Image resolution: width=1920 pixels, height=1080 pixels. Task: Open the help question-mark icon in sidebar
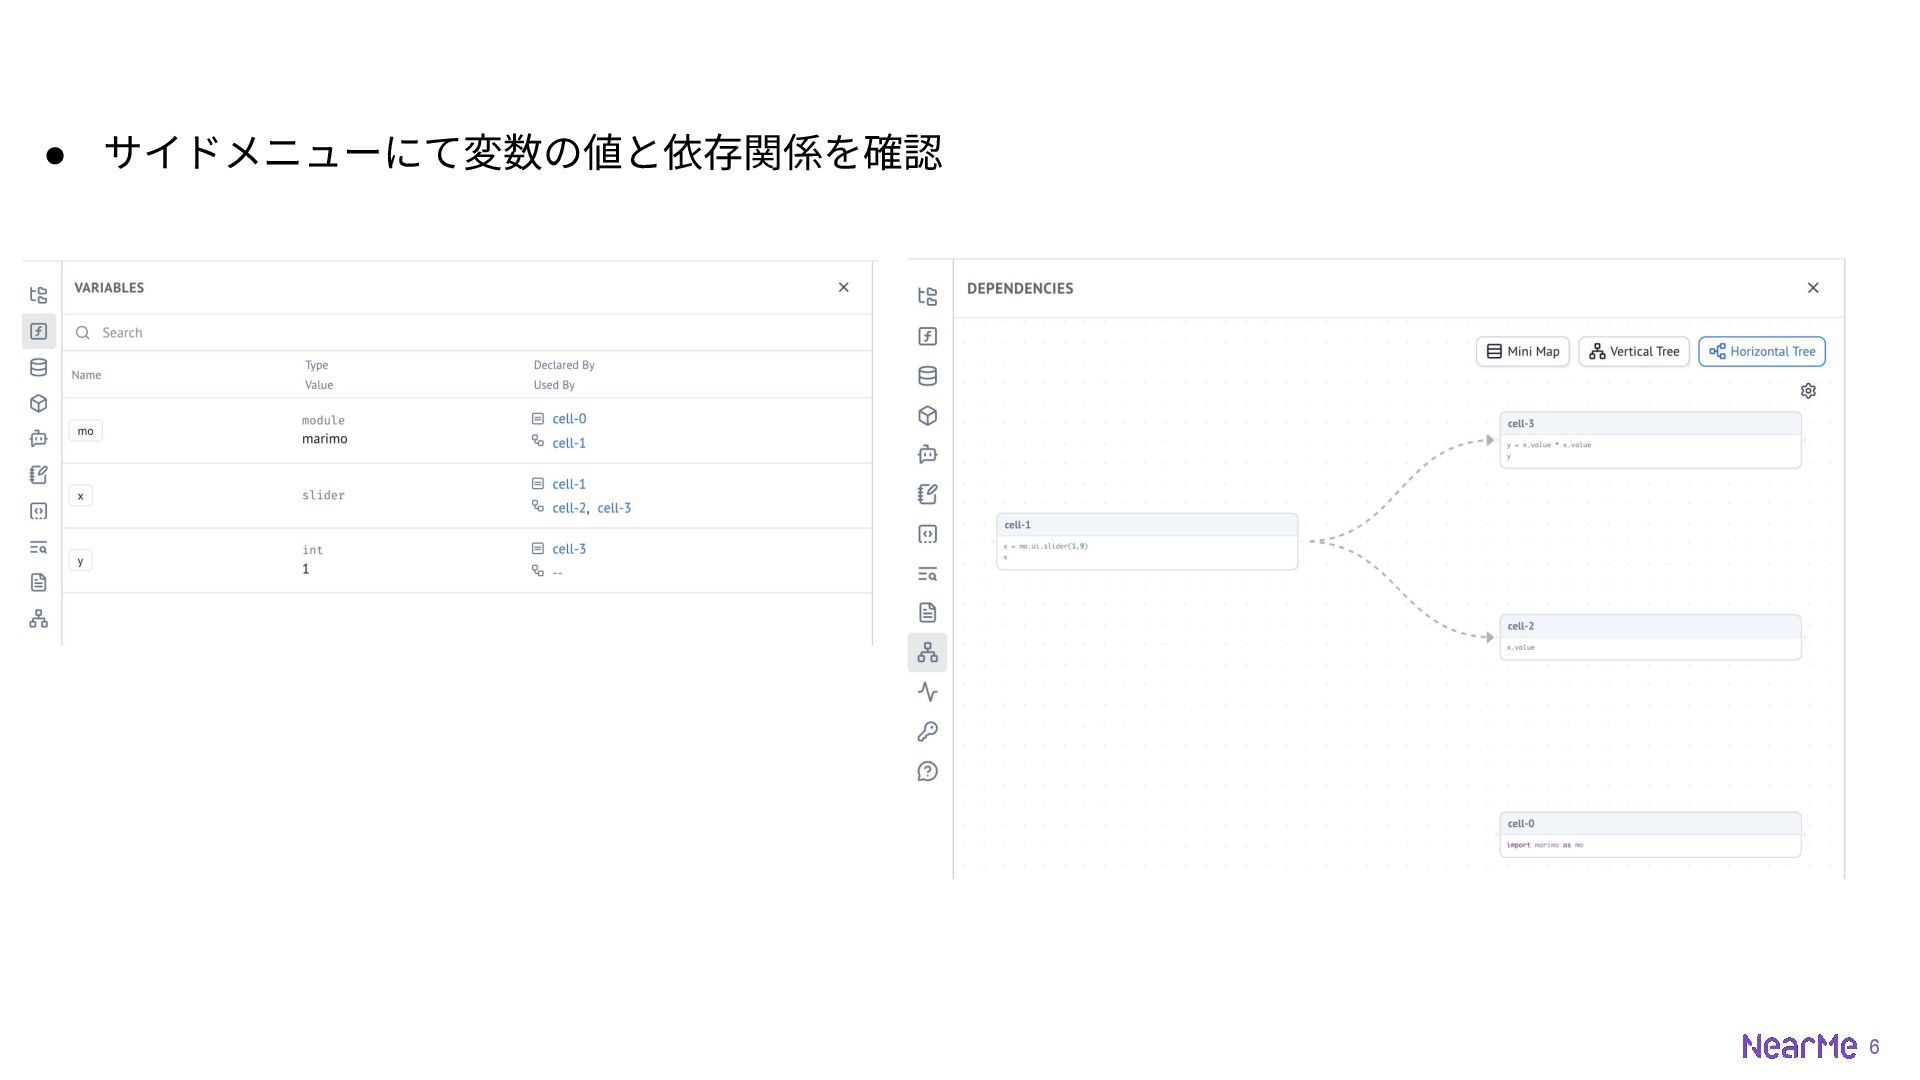pos(927,771)
